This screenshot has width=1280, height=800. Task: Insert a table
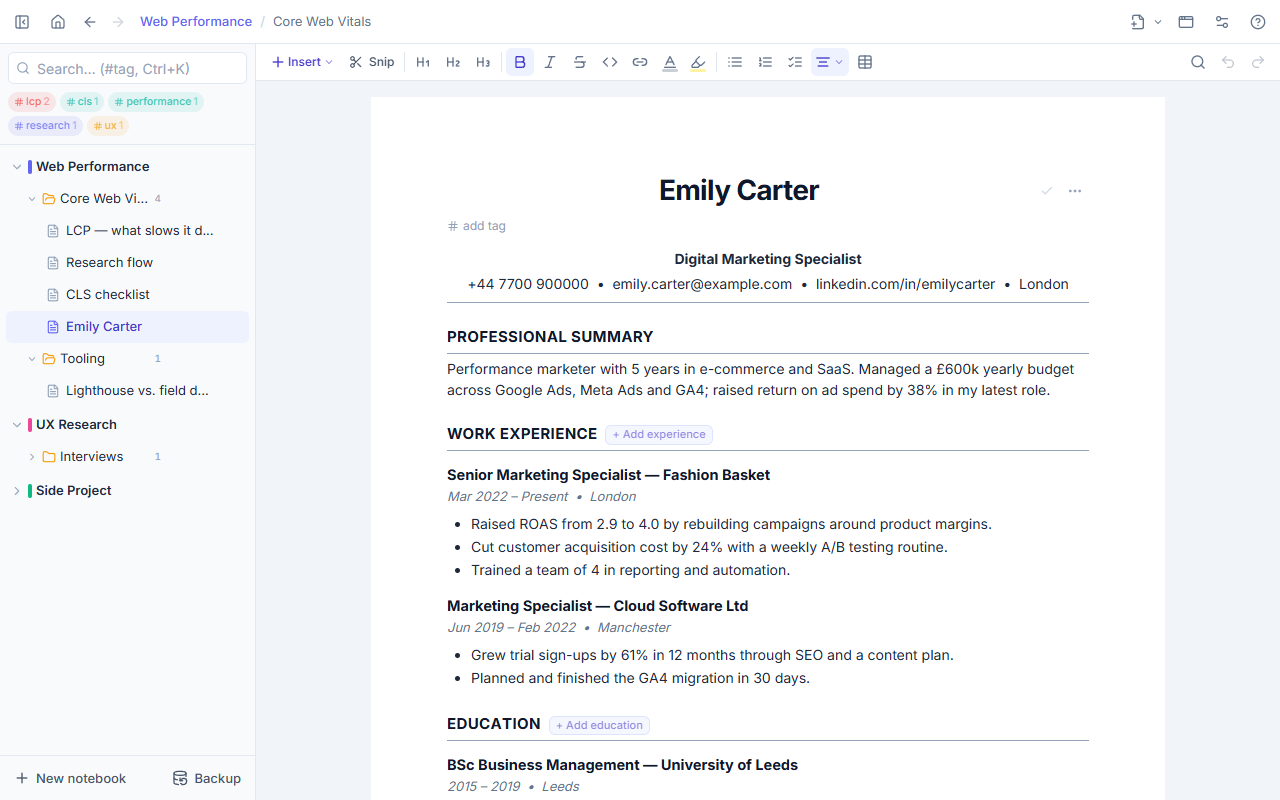pyautogui.click(x=865, y=62)
